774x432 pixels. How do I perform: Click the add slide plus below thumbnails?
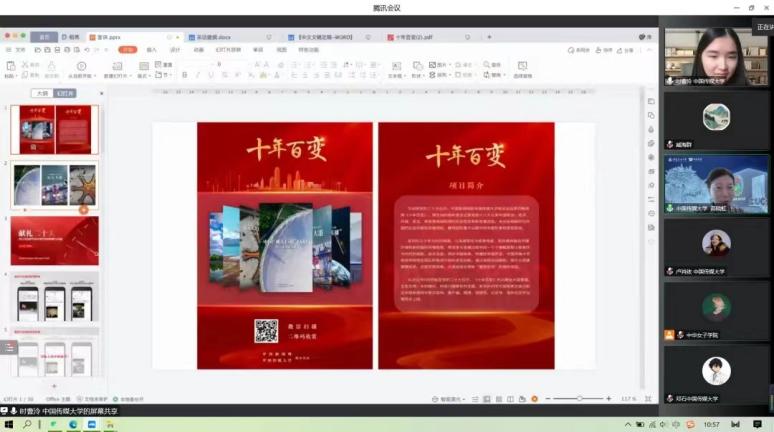(x=54, y=386)
